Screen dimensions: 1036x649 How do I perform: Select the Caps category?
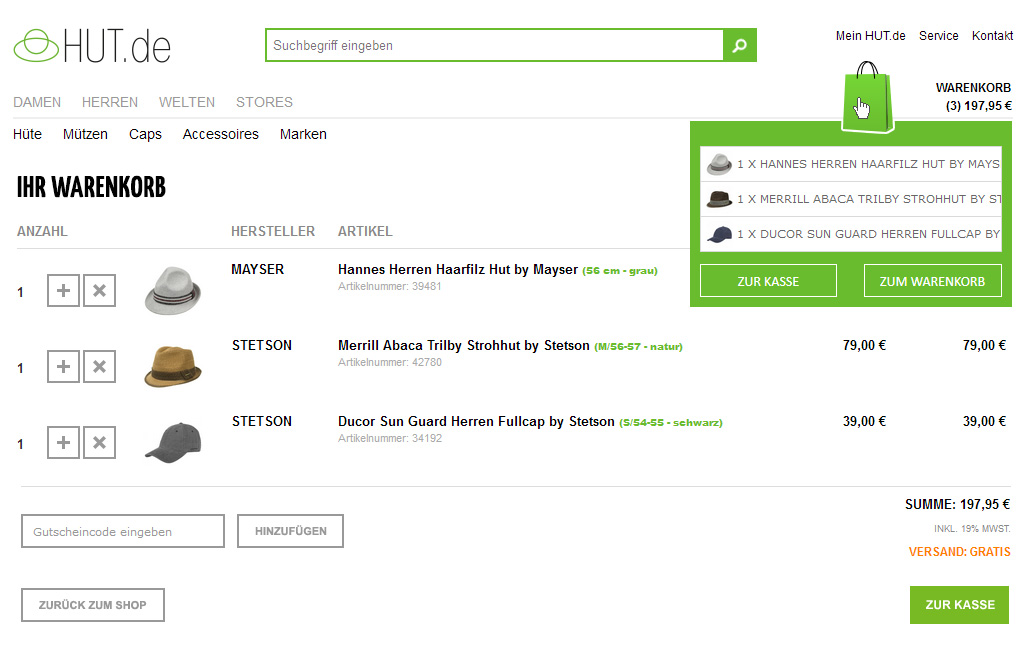pyautogui.click(x=145, y=134)
